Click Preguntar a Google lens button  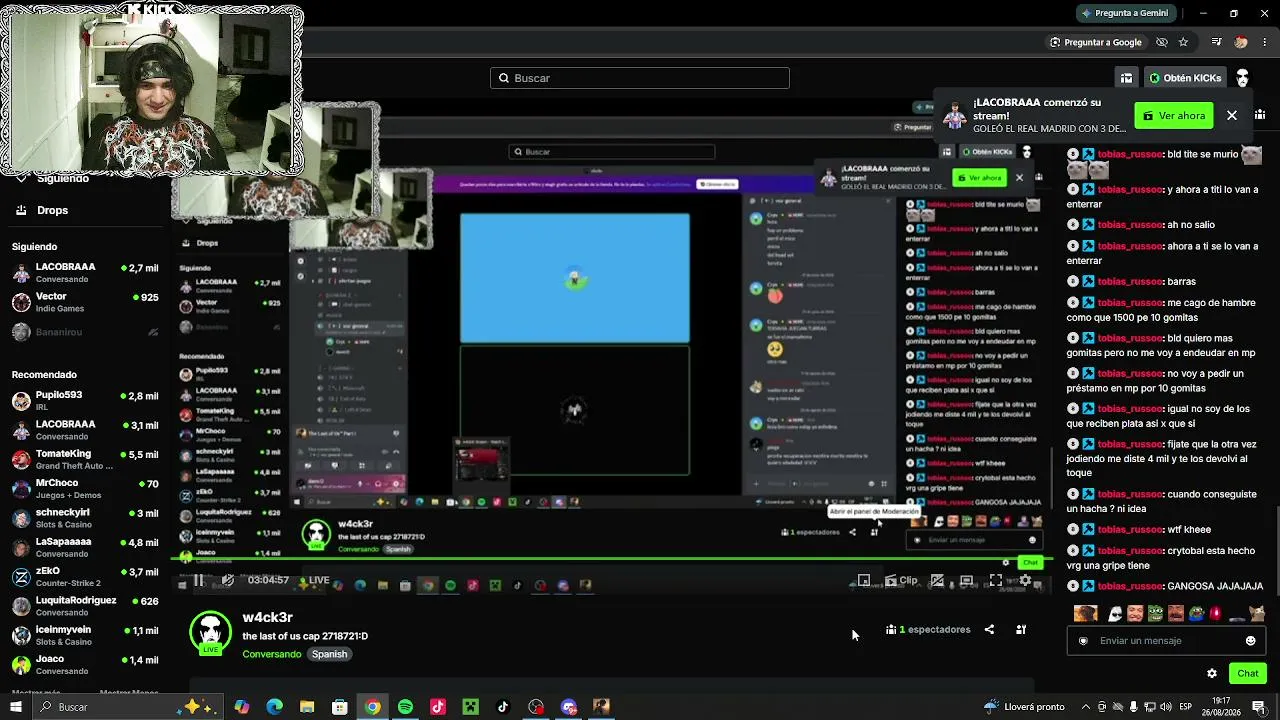click(1095, 42)
